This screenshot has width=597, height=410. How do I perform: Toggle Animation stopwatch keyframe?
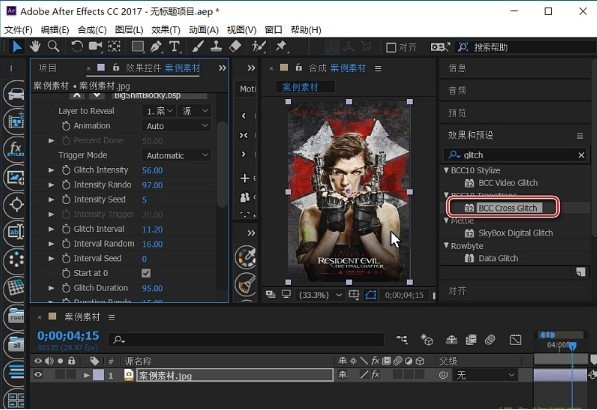point(66,126)
